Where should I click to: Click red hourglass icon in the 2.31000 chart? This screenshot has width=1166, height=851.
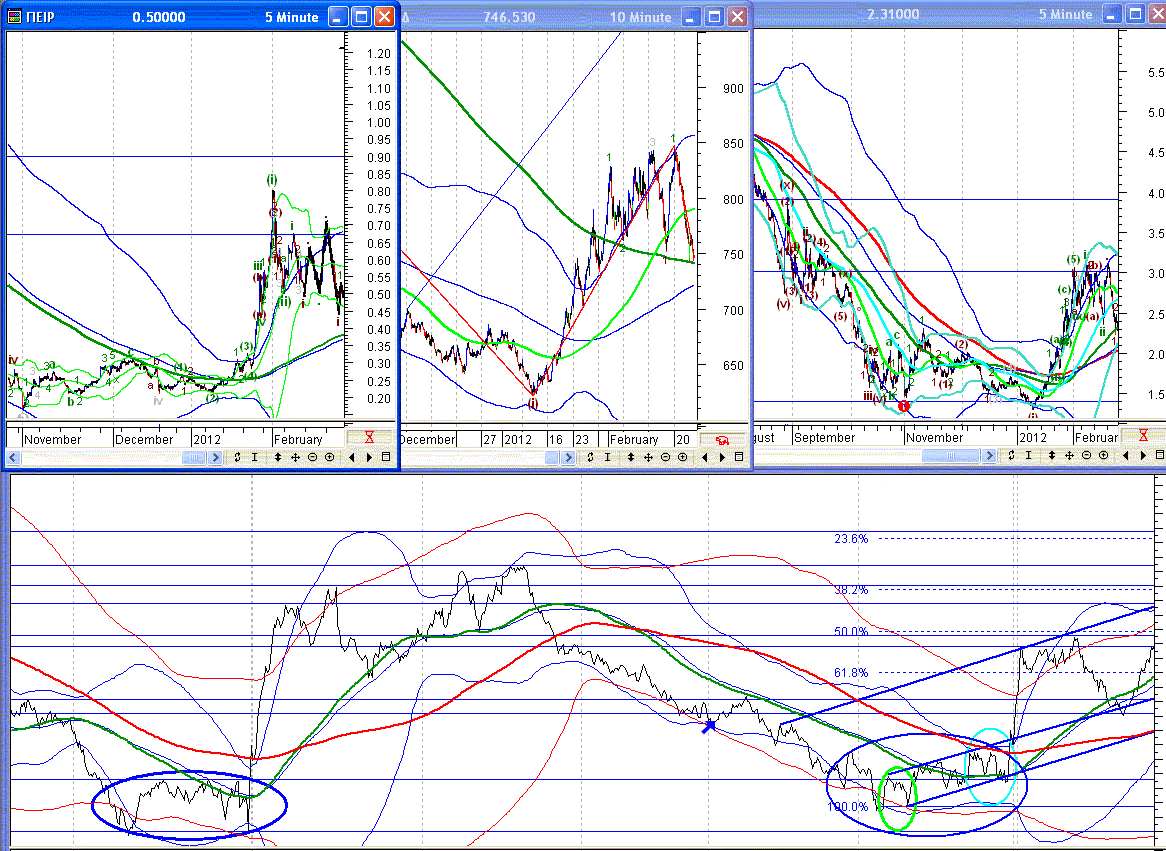pyautogui.click(x=1144, y=435)
